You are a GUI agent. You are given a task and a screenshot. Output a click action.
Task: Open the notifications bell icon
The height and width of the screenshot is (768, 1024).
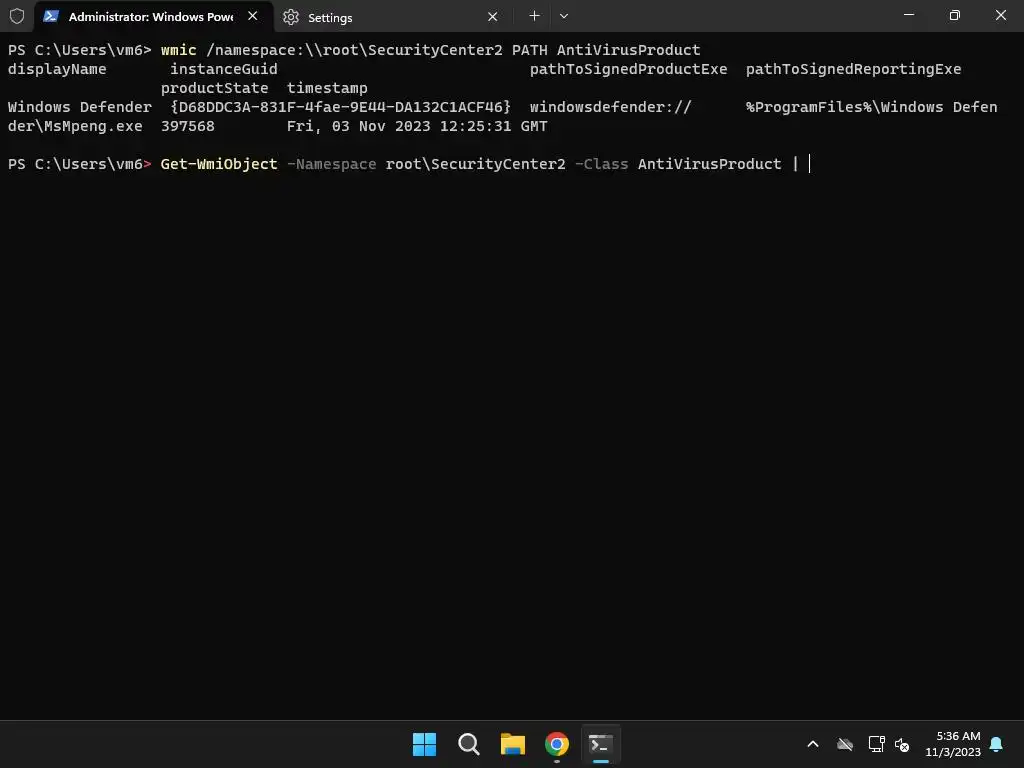click(x=996, y=744)
